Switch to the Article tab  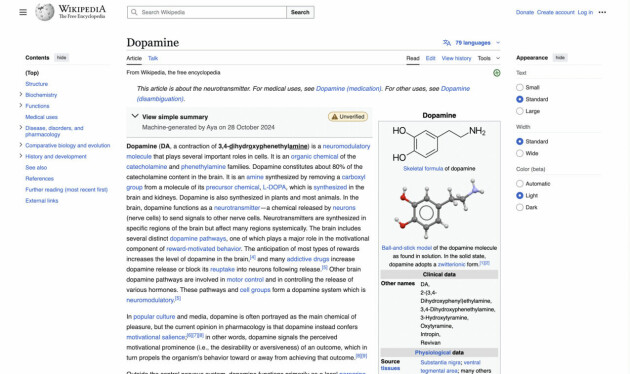[134, 58]
